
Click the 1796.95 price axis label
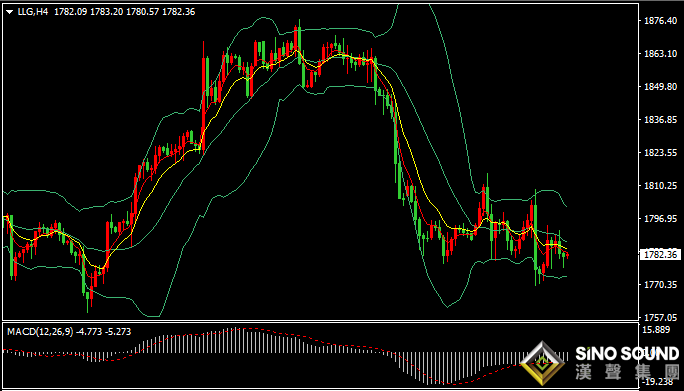pos(660,219)
